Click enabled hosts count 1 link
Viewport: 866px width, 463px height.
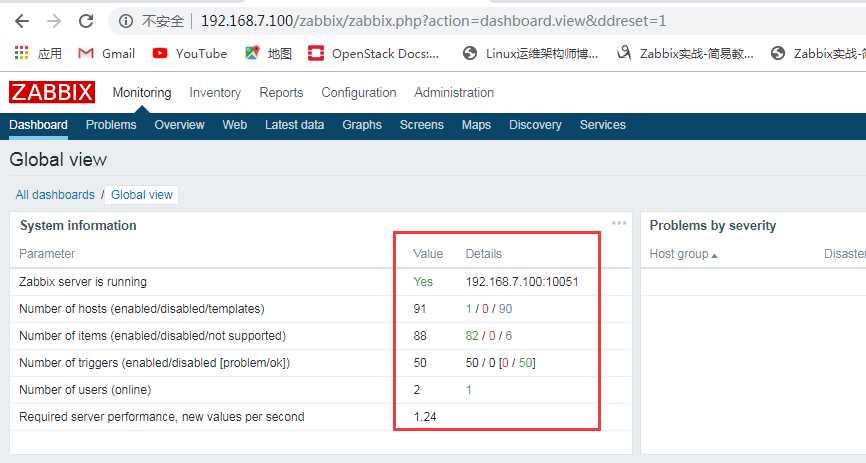pyautogui.click(x=469, y=309)
